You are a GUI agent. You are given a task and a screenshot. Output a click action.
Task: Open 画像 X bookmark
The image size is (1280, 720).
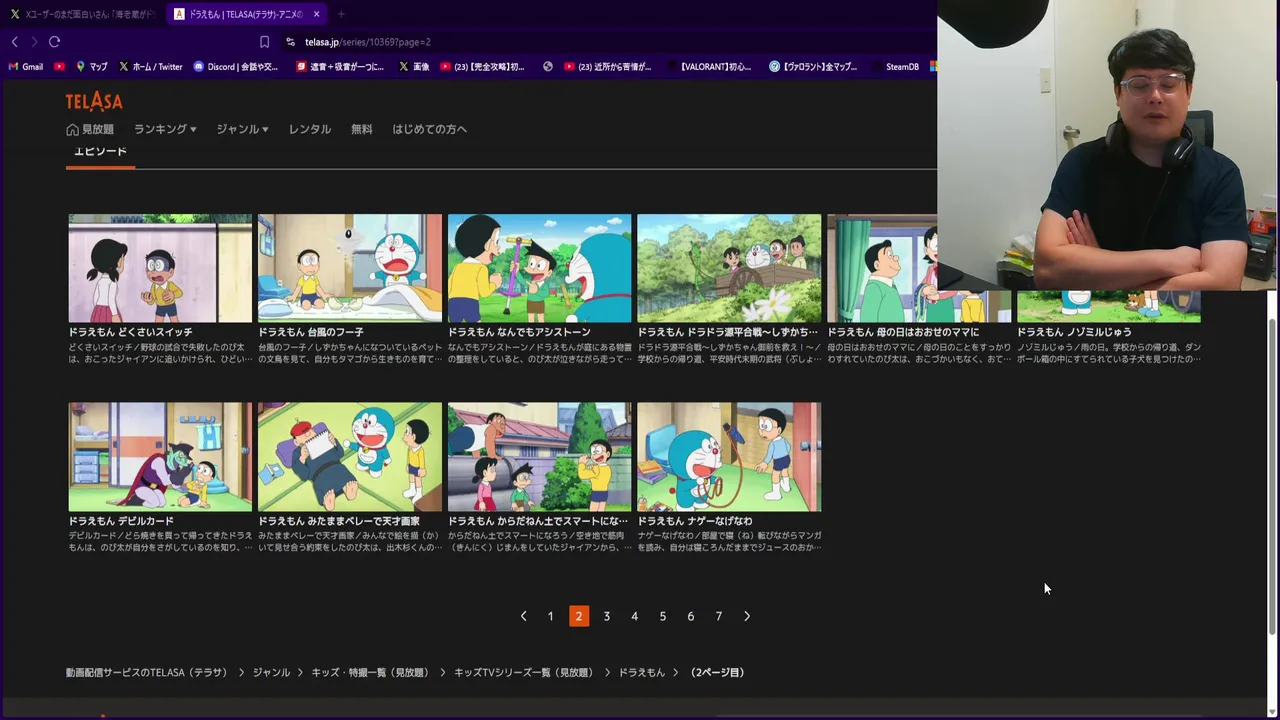click(x=414, y=67)
